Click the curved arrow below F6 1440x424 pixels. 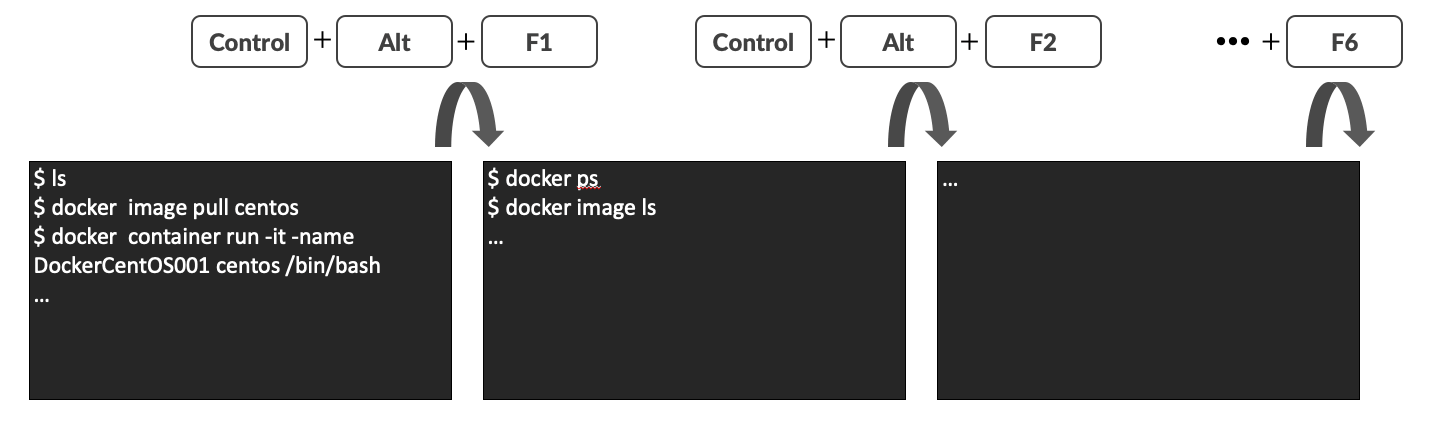tap(1340, 114)
